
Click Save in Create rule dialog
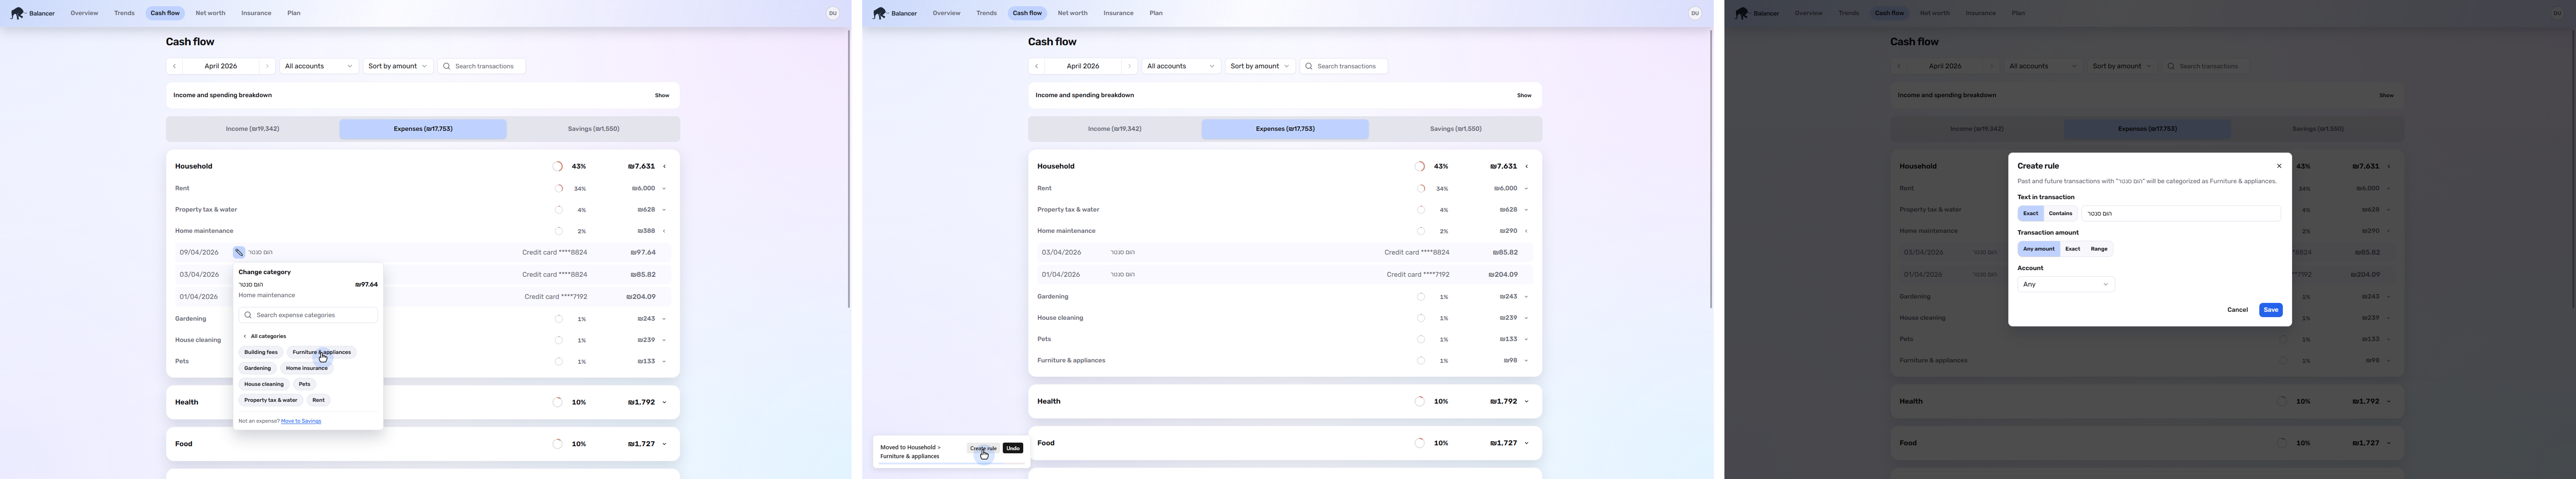tap(2270, 310)
